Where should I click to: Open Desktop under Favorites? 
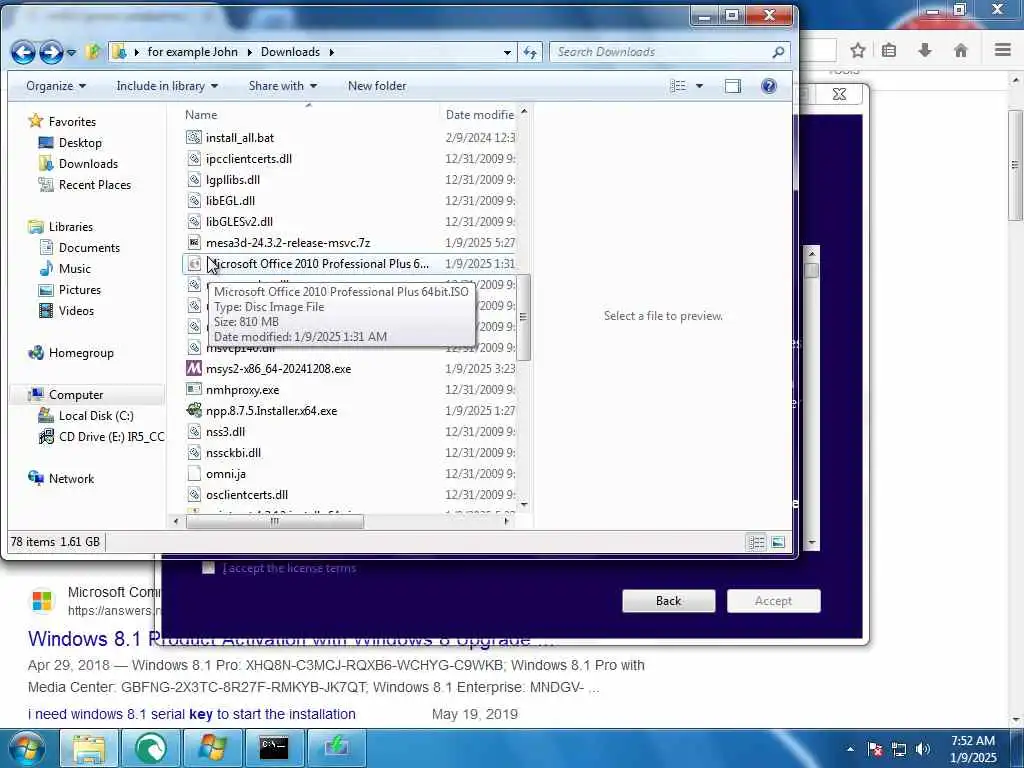(x=80, y=142)
